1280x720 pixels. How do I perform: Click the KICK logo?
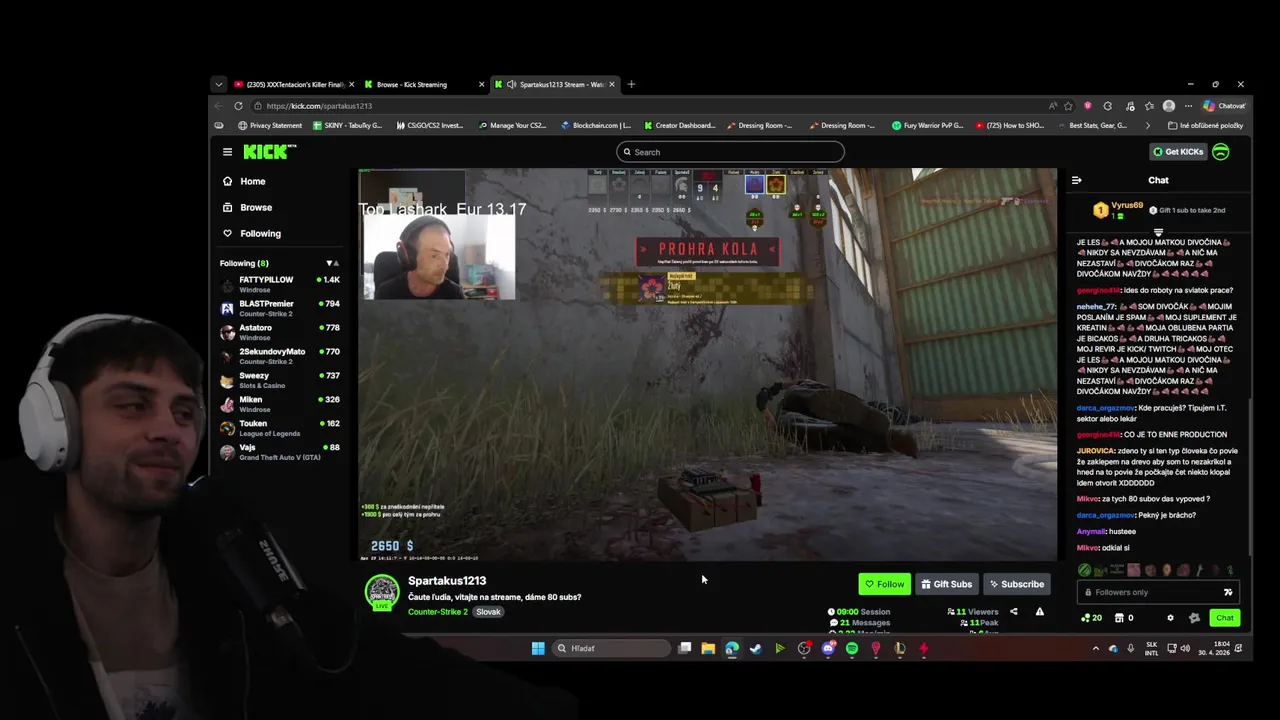click(270, 152)
